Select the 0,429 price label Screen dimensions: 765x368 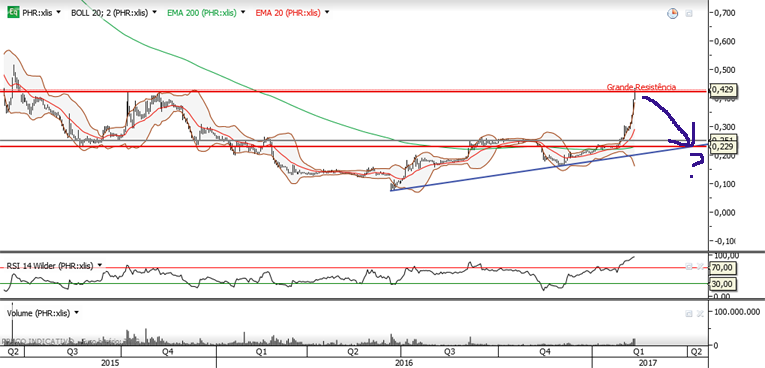click(x=724, y=90)
